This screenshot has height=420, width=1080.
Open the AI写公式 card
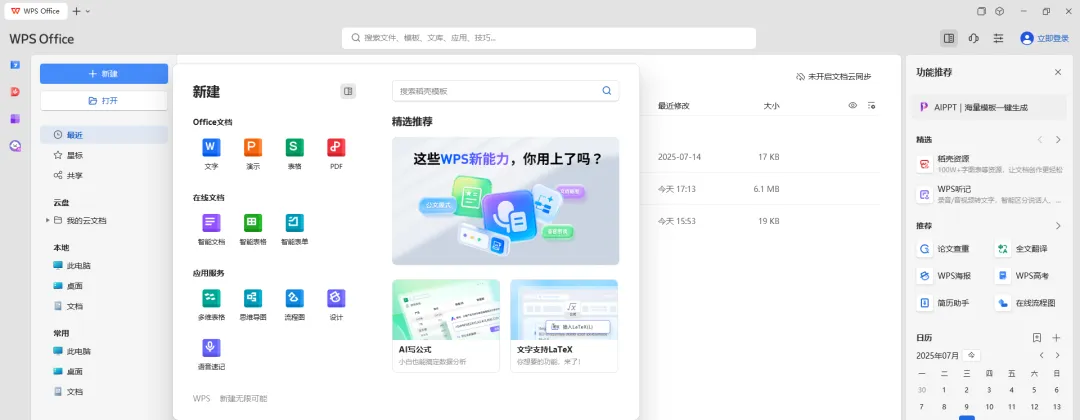446,326
